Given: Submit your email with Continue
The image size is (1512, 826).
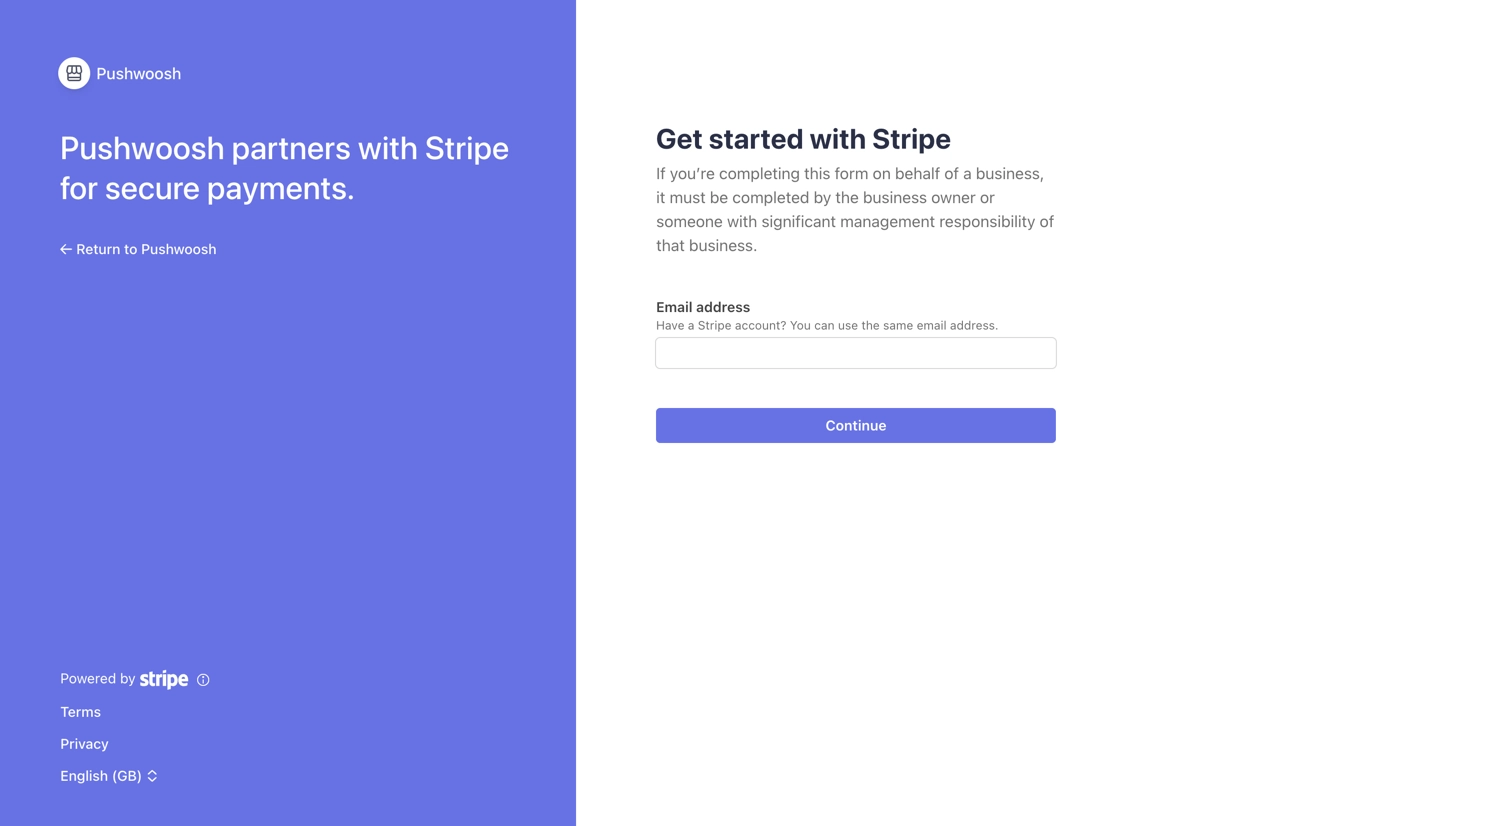Looking at the screenshot, I should (x=855, y=425).
